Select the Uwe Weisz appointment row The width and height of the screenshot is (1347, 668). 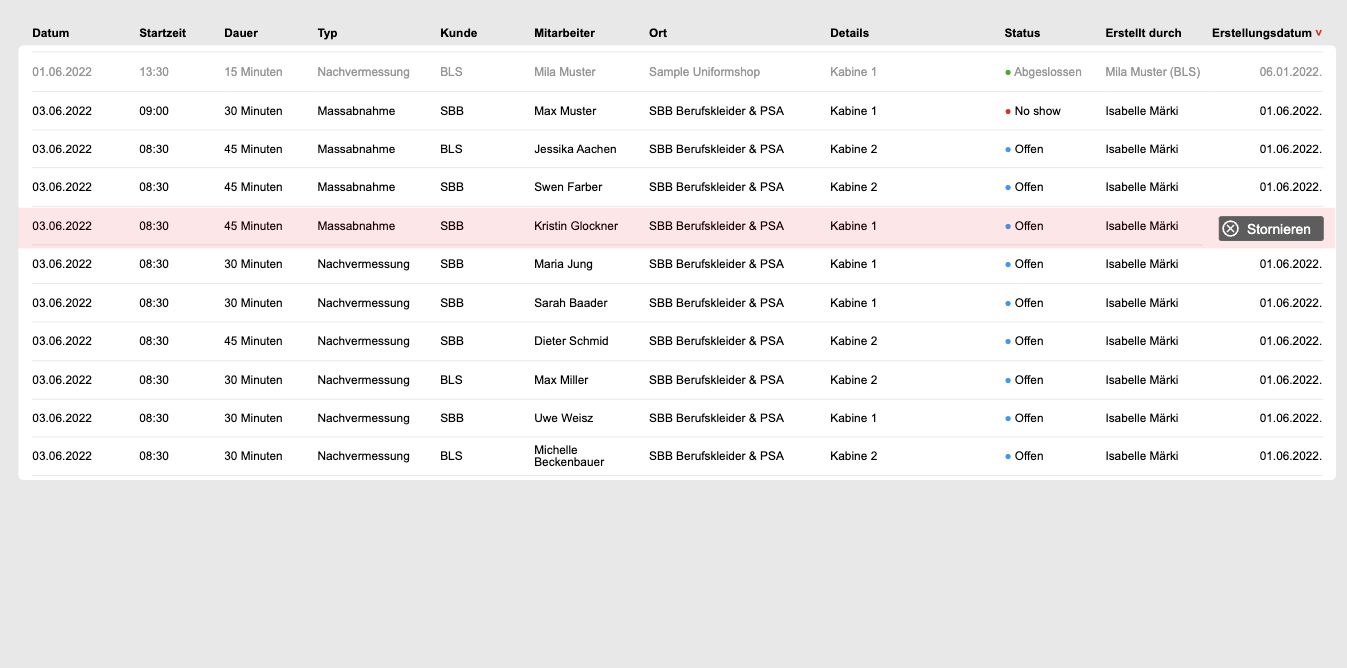coord(563,418)
